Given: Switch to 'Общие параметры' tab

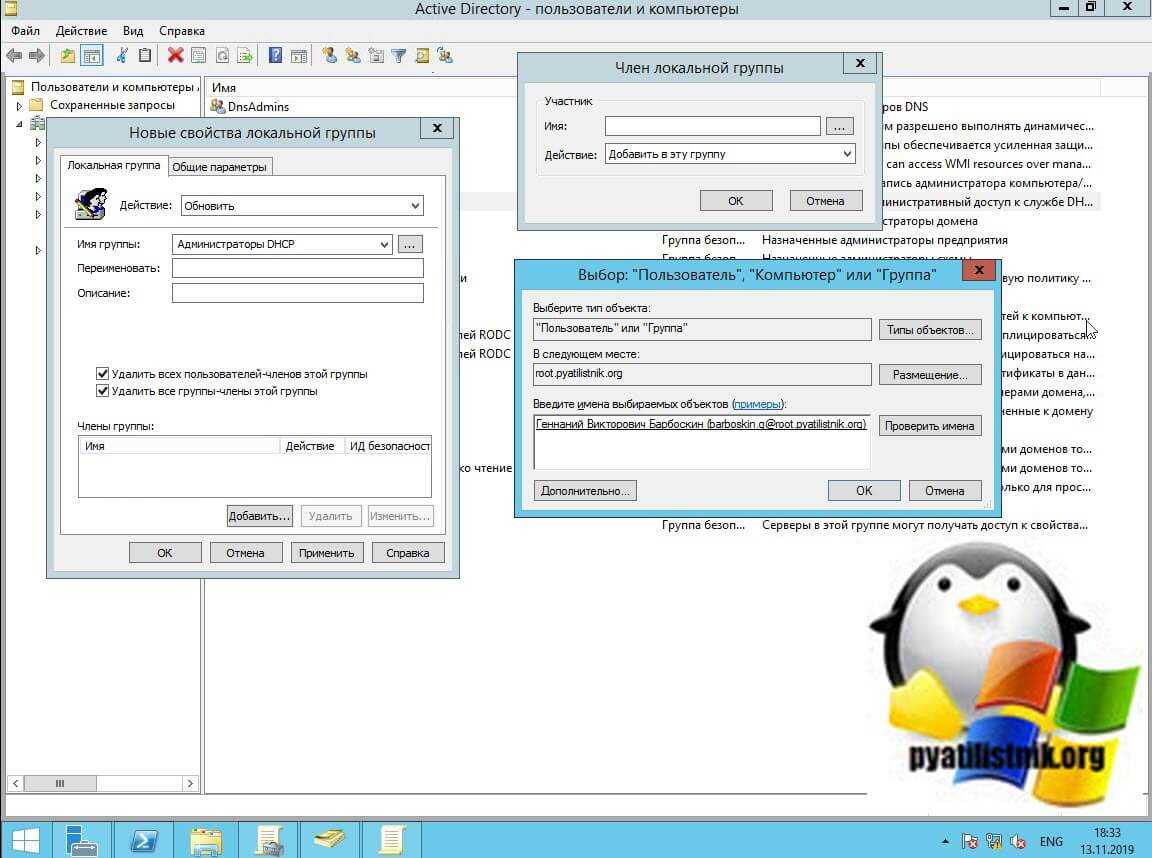Looking at the screenshot, I should [219, 167].
